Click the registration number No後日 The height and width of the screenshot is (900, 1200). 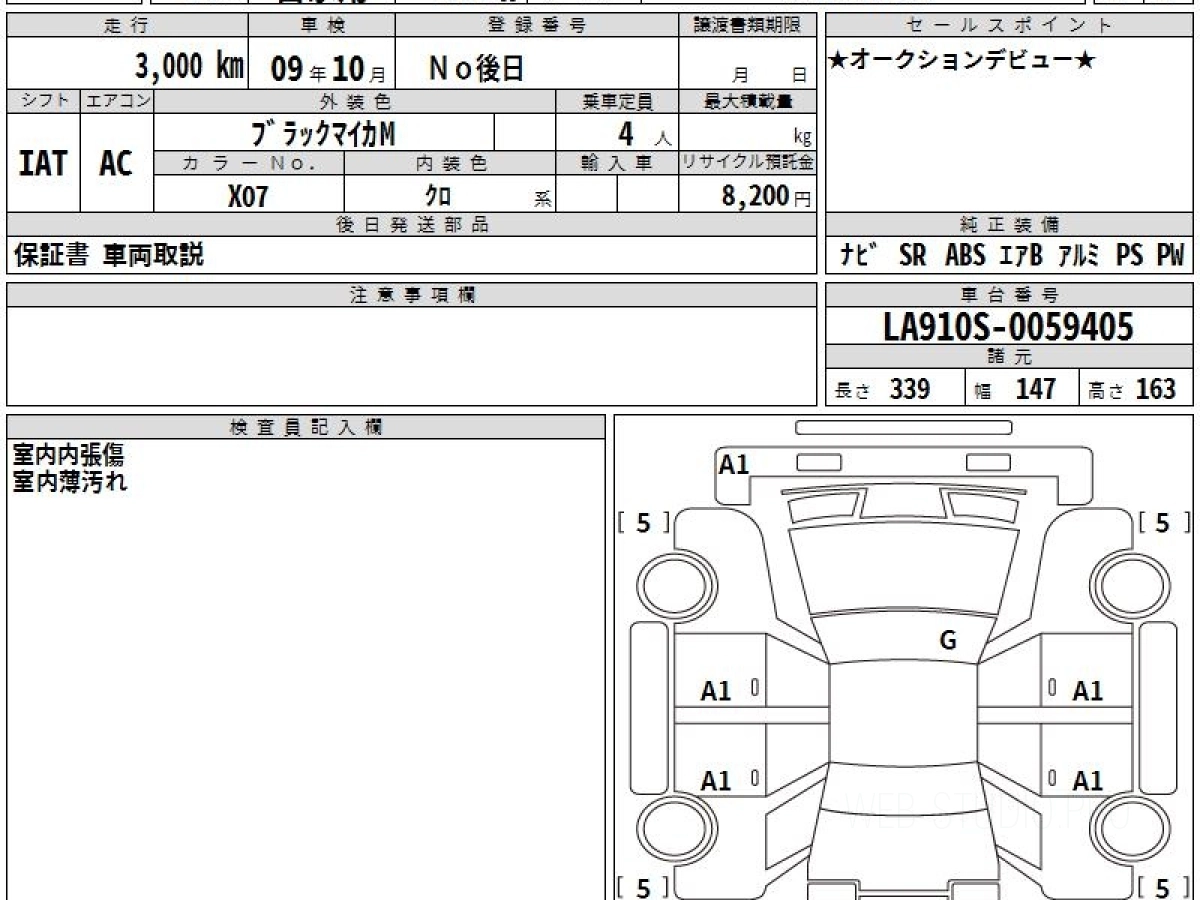pyautogui.click(x=476, y=68)
